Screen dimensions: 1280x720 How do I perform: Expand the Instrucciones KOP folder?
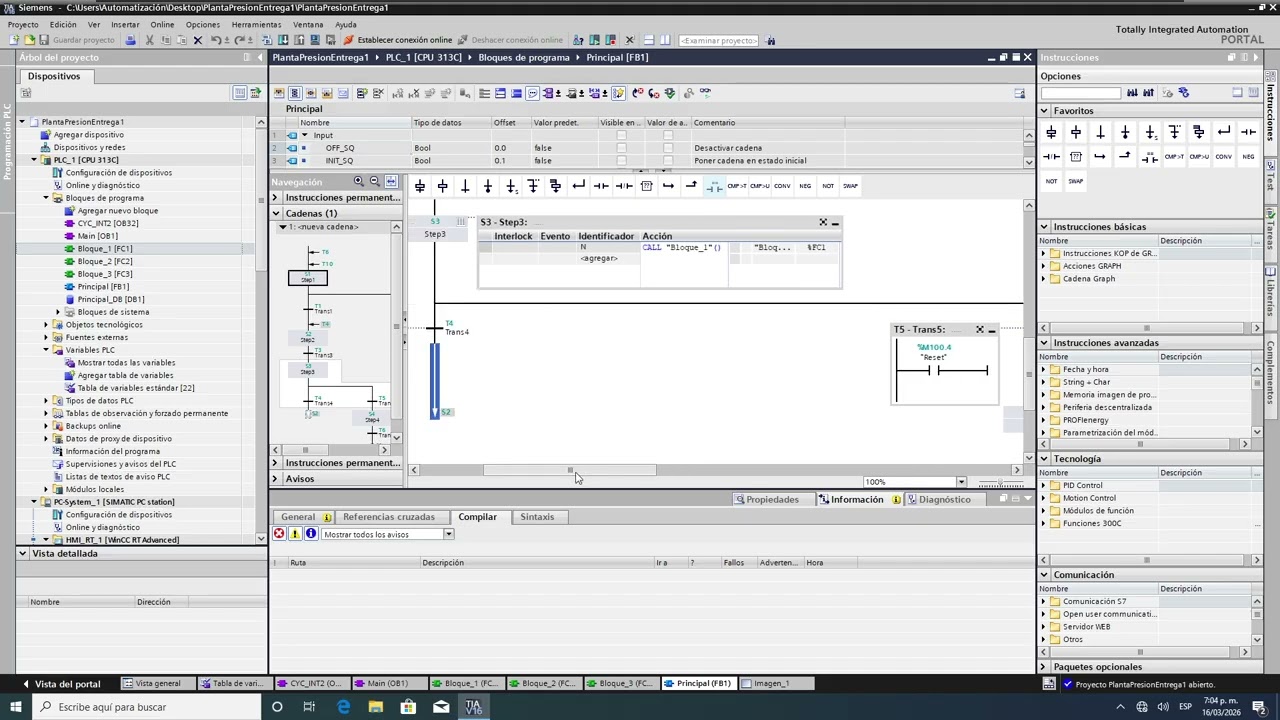click(1044, 254)
